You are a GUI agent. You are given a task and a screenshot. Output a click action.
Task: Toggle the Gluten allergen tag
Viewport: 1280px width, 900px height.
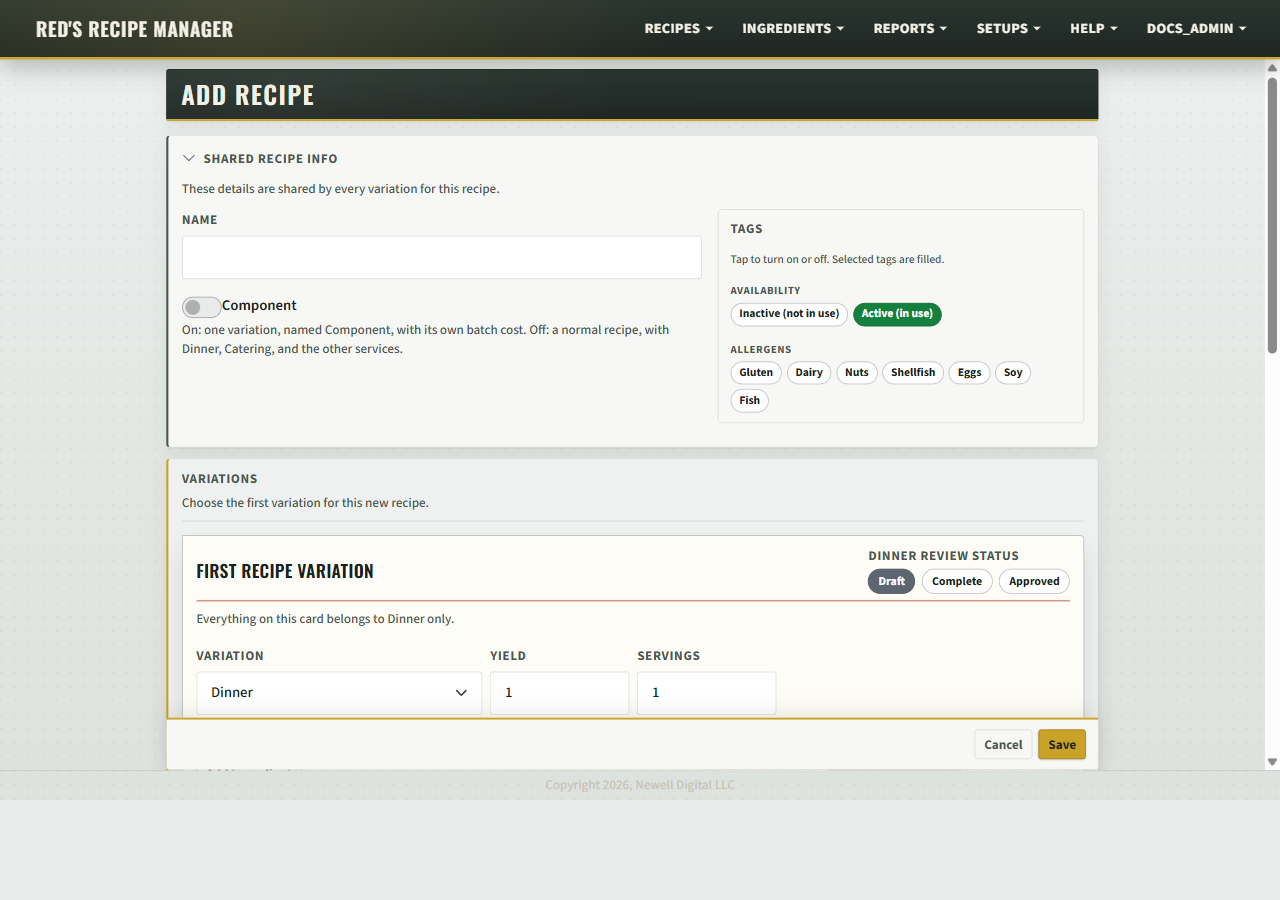(x=756, y=373)
